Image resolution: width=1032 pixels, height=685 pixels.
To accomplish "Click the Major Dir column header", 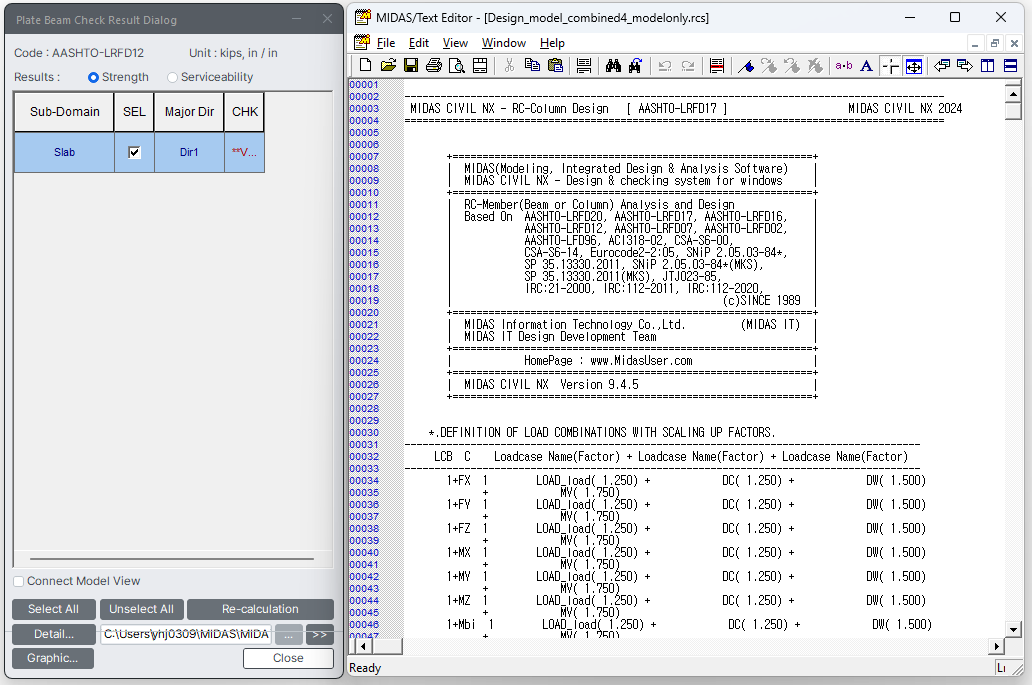I will [x=189, y=112].
